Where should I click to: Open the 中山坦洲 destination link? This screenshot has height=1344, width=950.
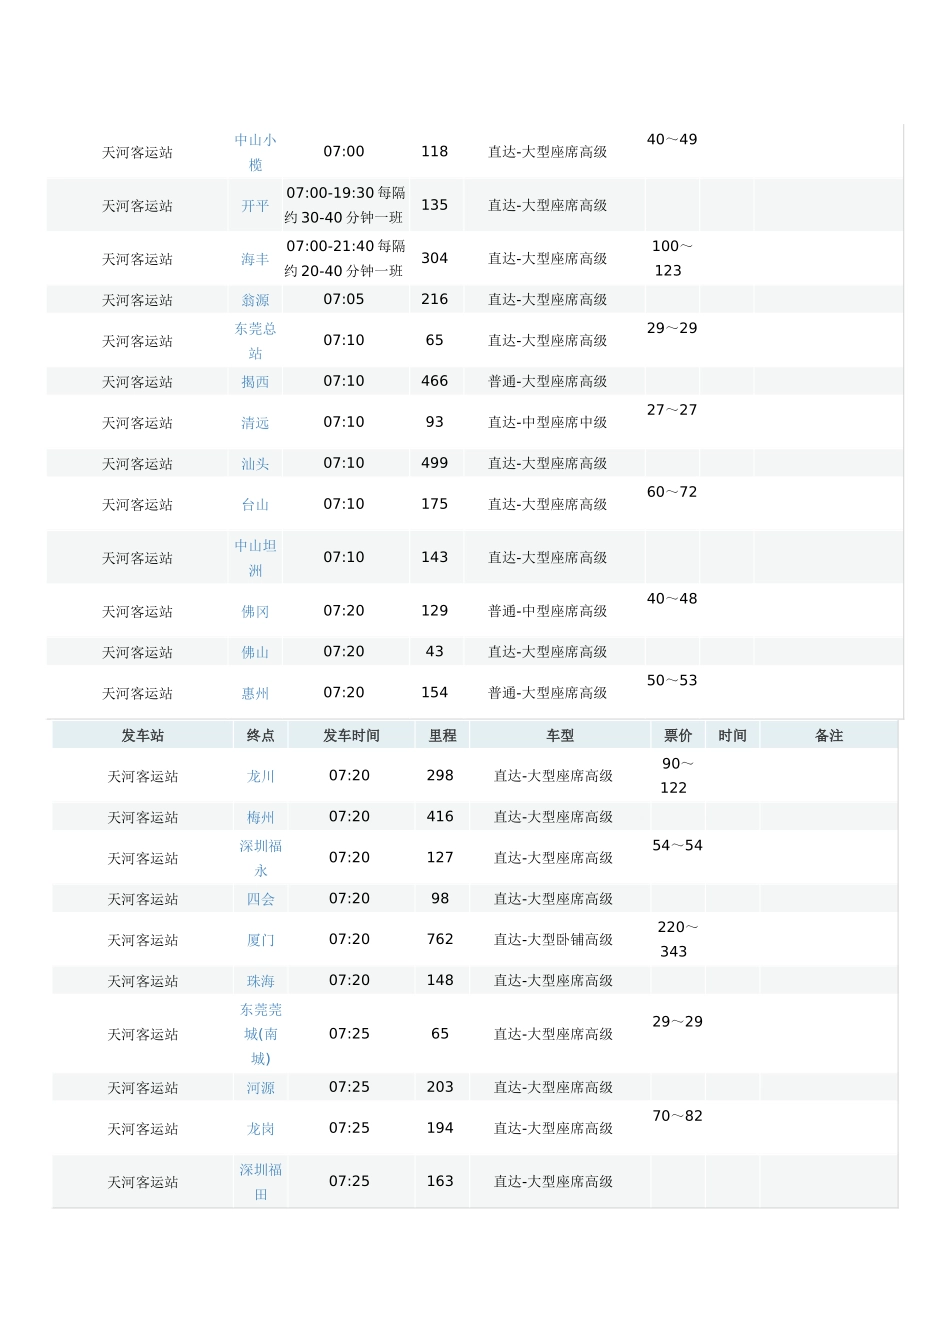coord(255,558)
